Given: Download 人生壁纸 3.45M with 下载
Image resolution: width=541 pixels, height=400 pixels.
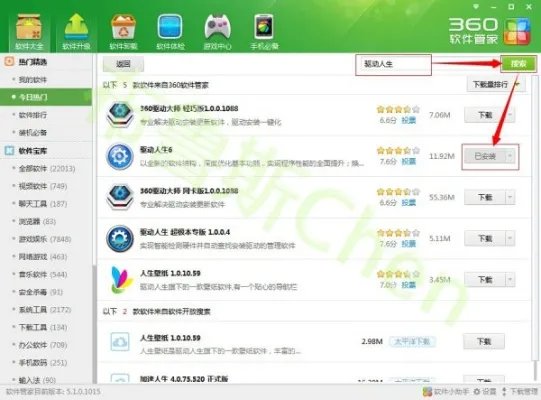Looking at the screenshot, I should pyautogui.click(x=485, y=280).
